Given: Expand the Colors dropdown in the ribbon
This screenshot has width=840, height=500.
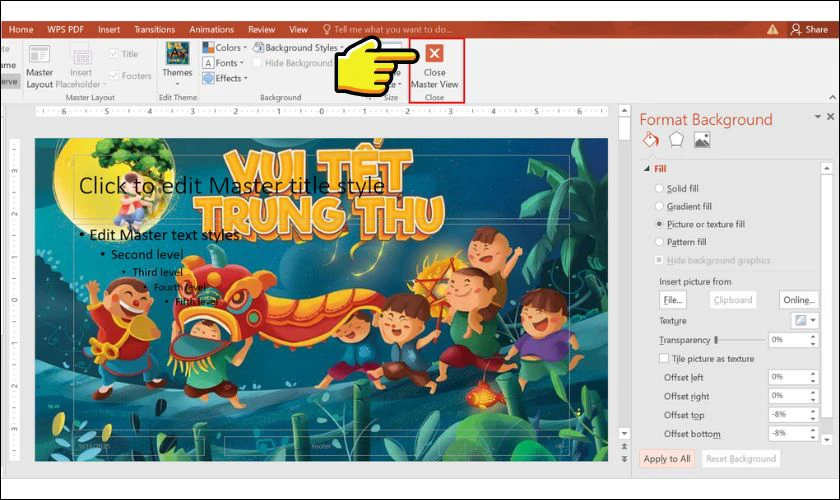Looking at the screenshot, I should pyautogui.click(x=227, y=47).
